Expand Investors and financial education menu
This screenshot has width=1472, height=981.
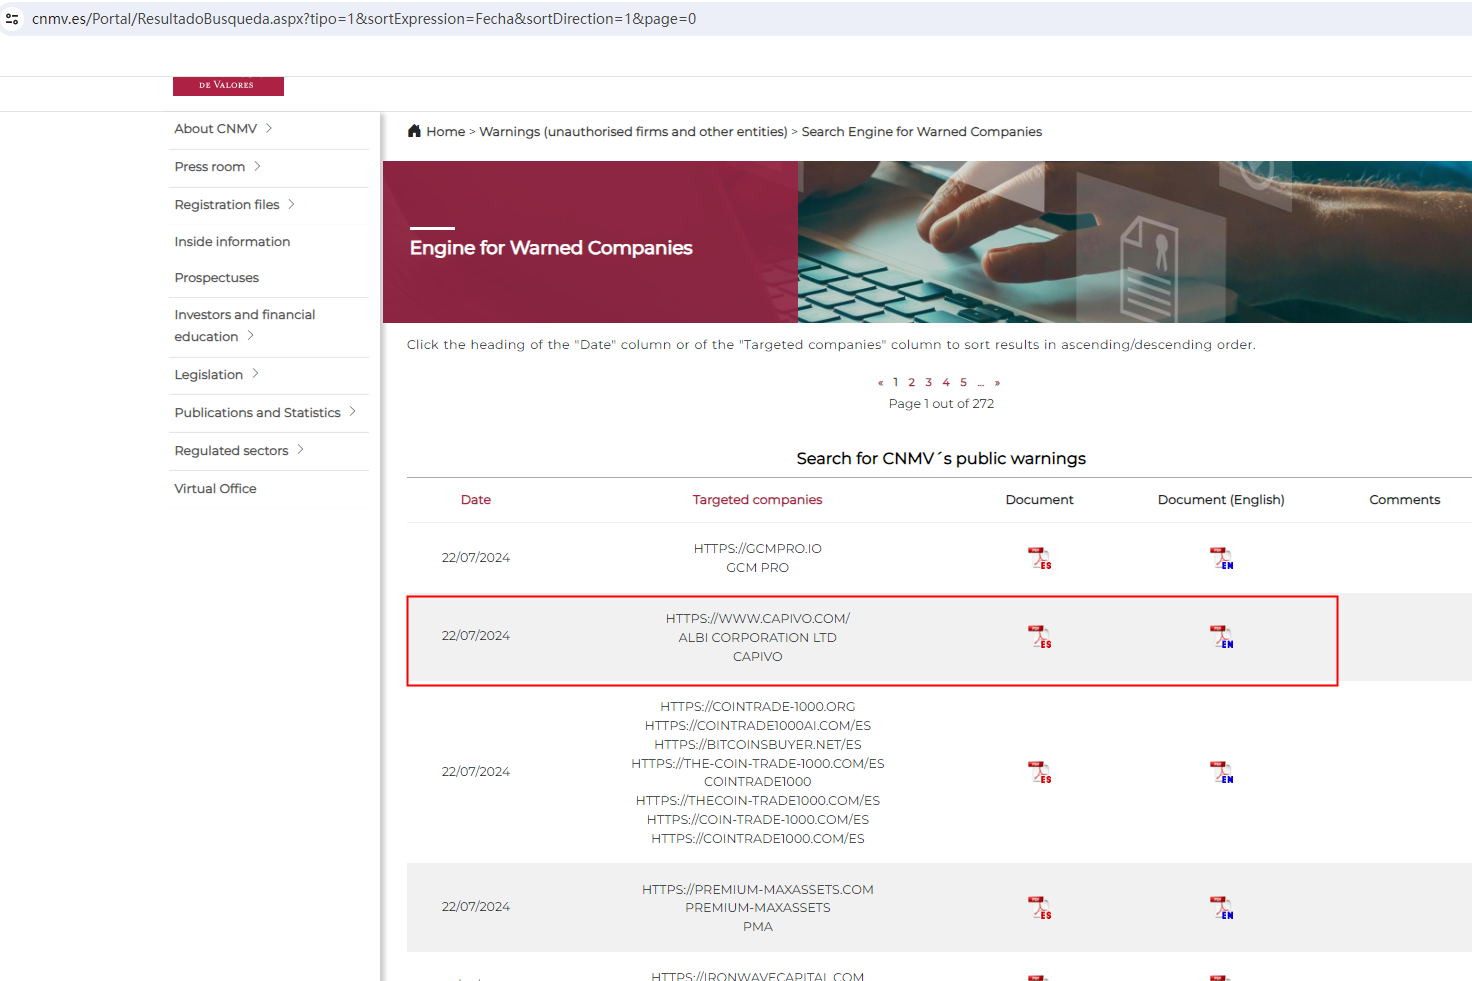tap(245, 326)
